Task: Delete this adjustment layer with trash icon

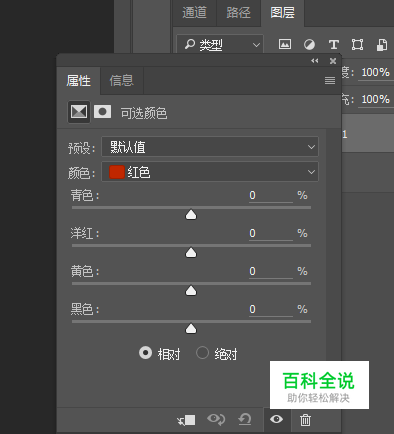Action: (305, 420)
